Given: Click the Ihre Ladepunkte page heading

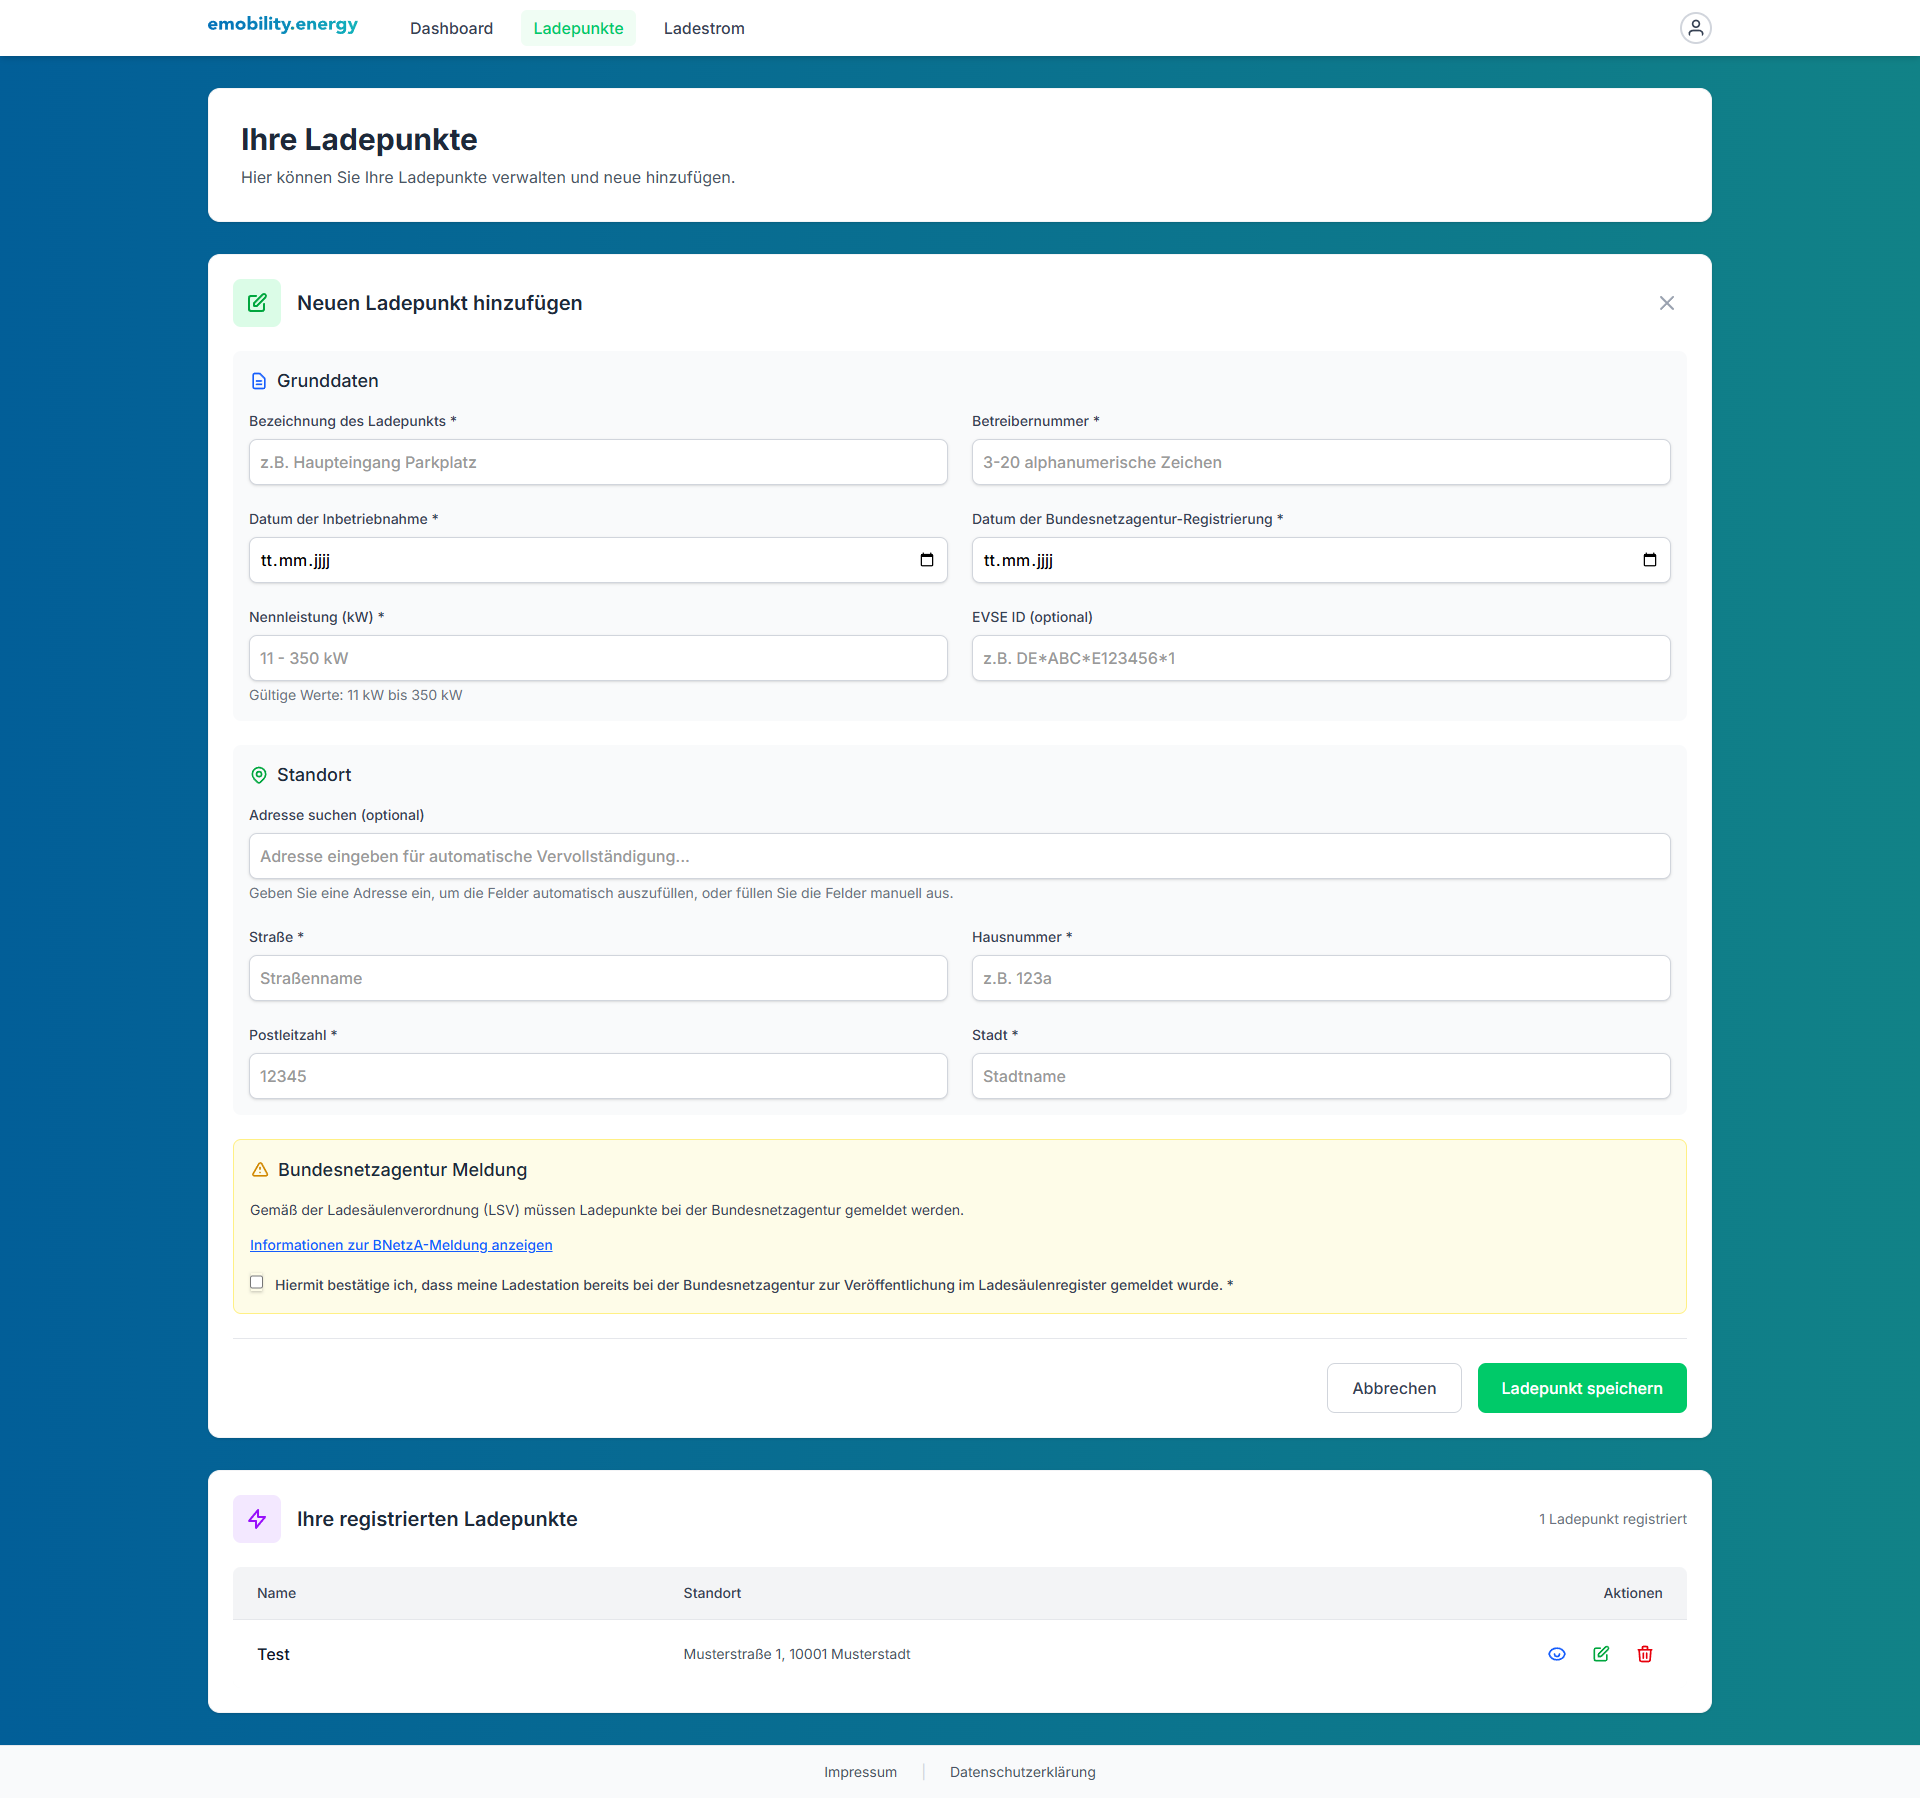Looking at the screenshot, I should pos(359,140).
